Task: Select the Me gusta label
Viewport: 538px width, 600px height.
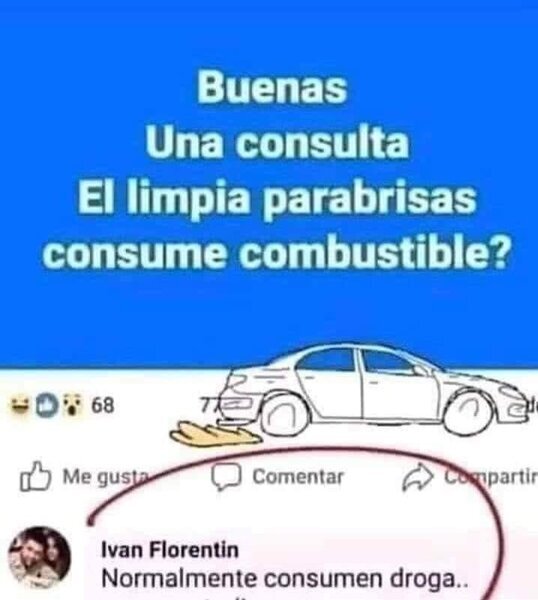Action: pos(106,477)
